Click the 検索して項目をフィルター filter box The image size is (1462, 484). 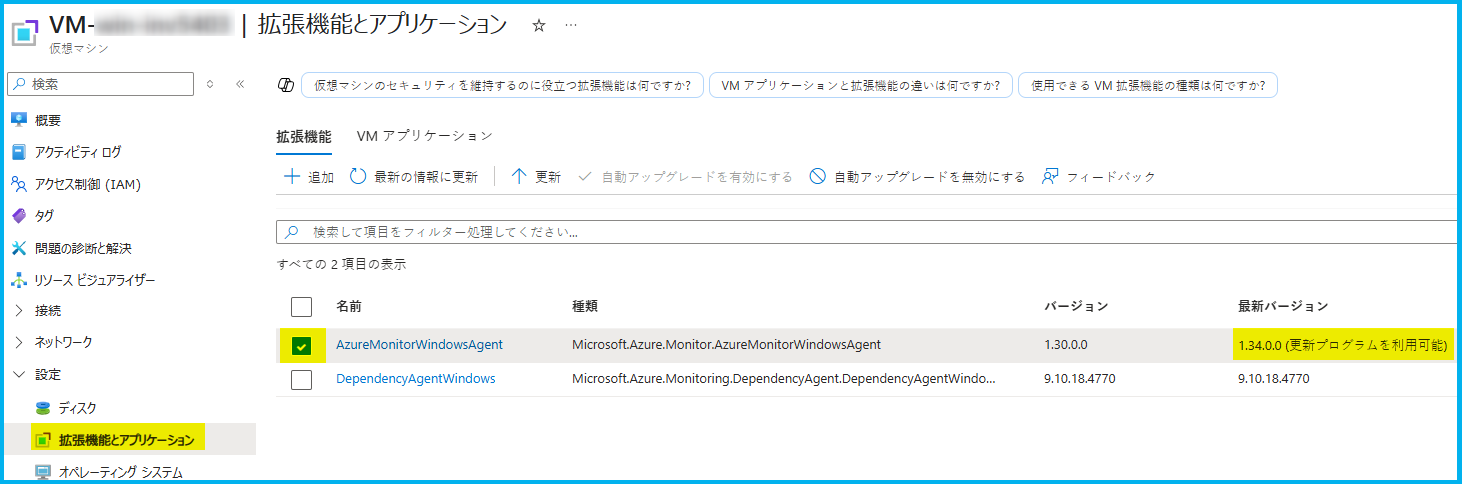tap(866, 232)
